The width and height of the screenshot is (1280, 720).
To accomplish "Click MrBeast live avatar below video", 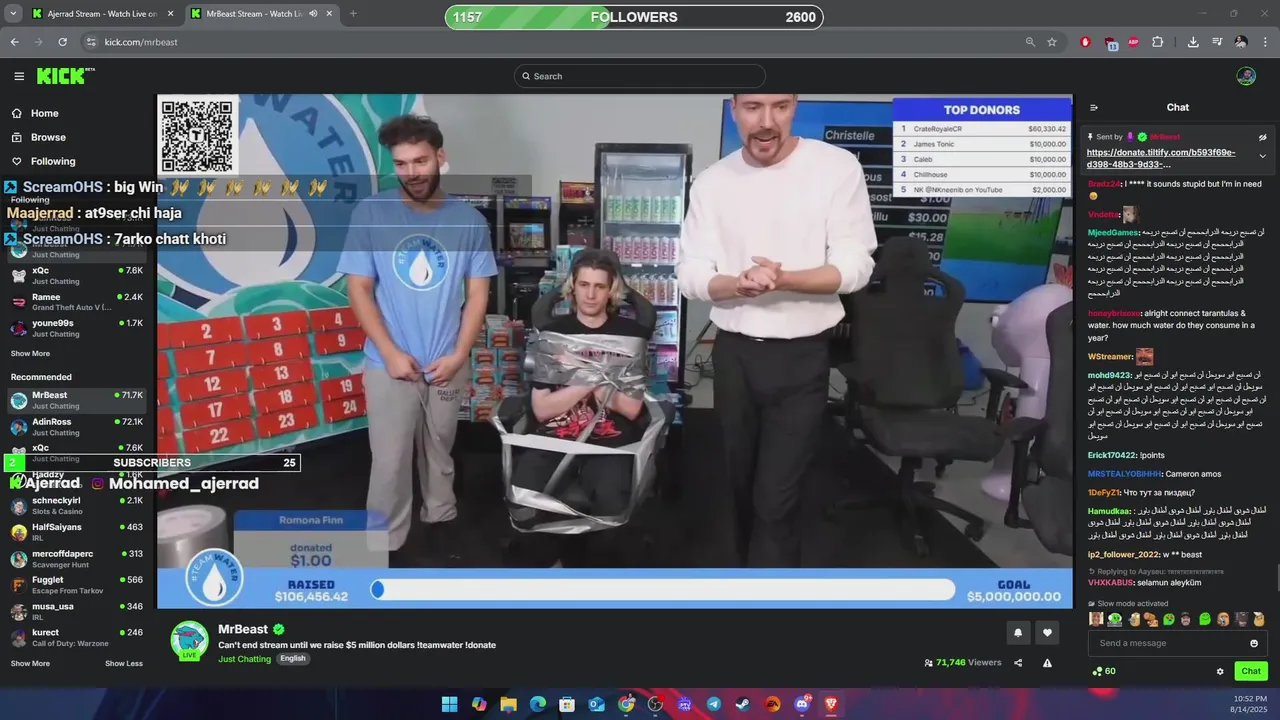I will coord(189,641).
